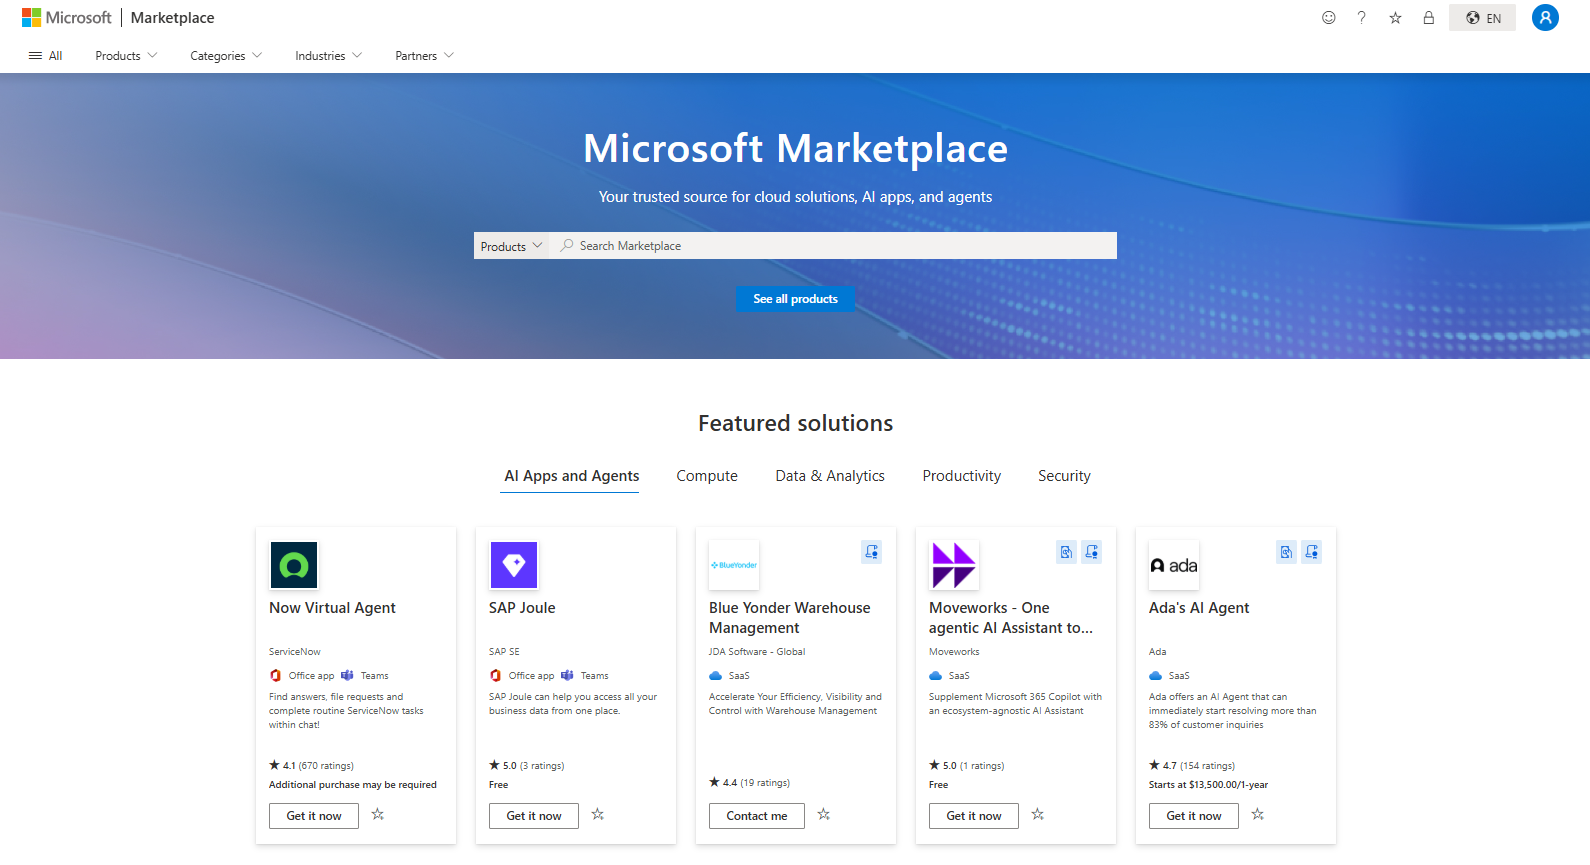1590x865 pixels.
Task: Click the SAP Joule logo
Action: pos(514,565)
